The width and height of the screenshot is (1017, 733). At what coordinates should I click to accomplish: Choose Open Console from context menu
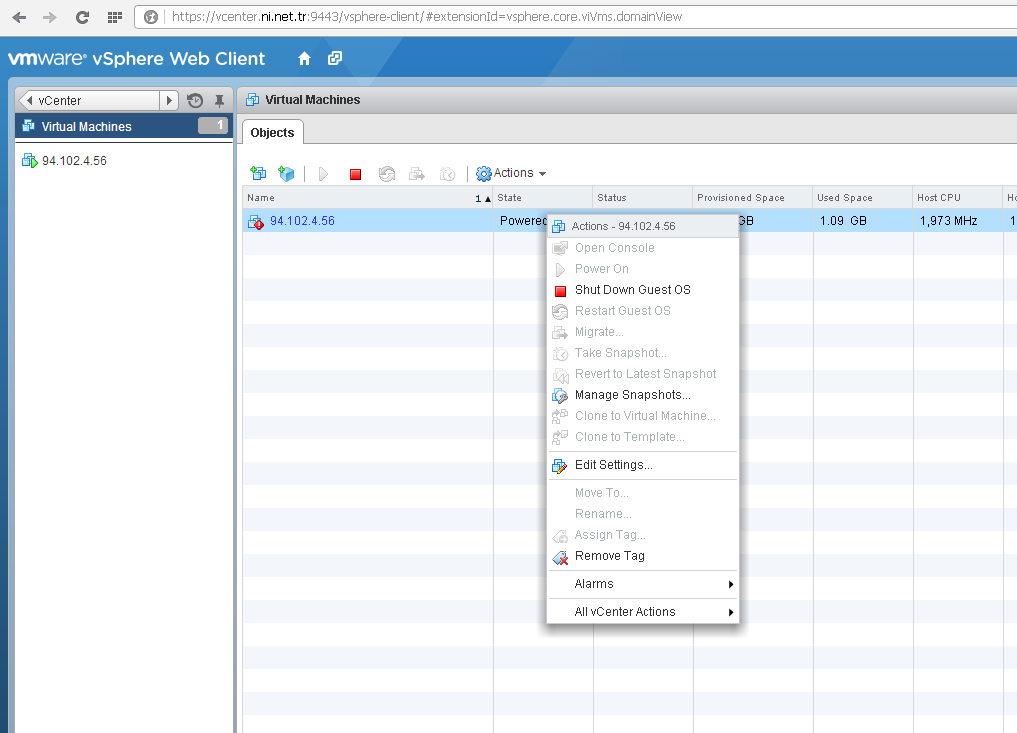pyautogui.click(x=643, y=248)
